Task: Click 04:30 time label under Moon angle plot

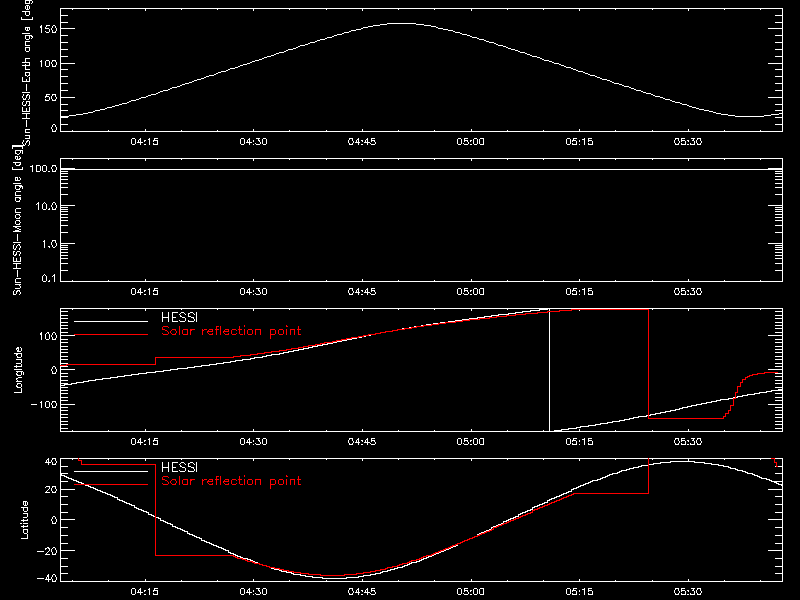Action: pos(253,291)
